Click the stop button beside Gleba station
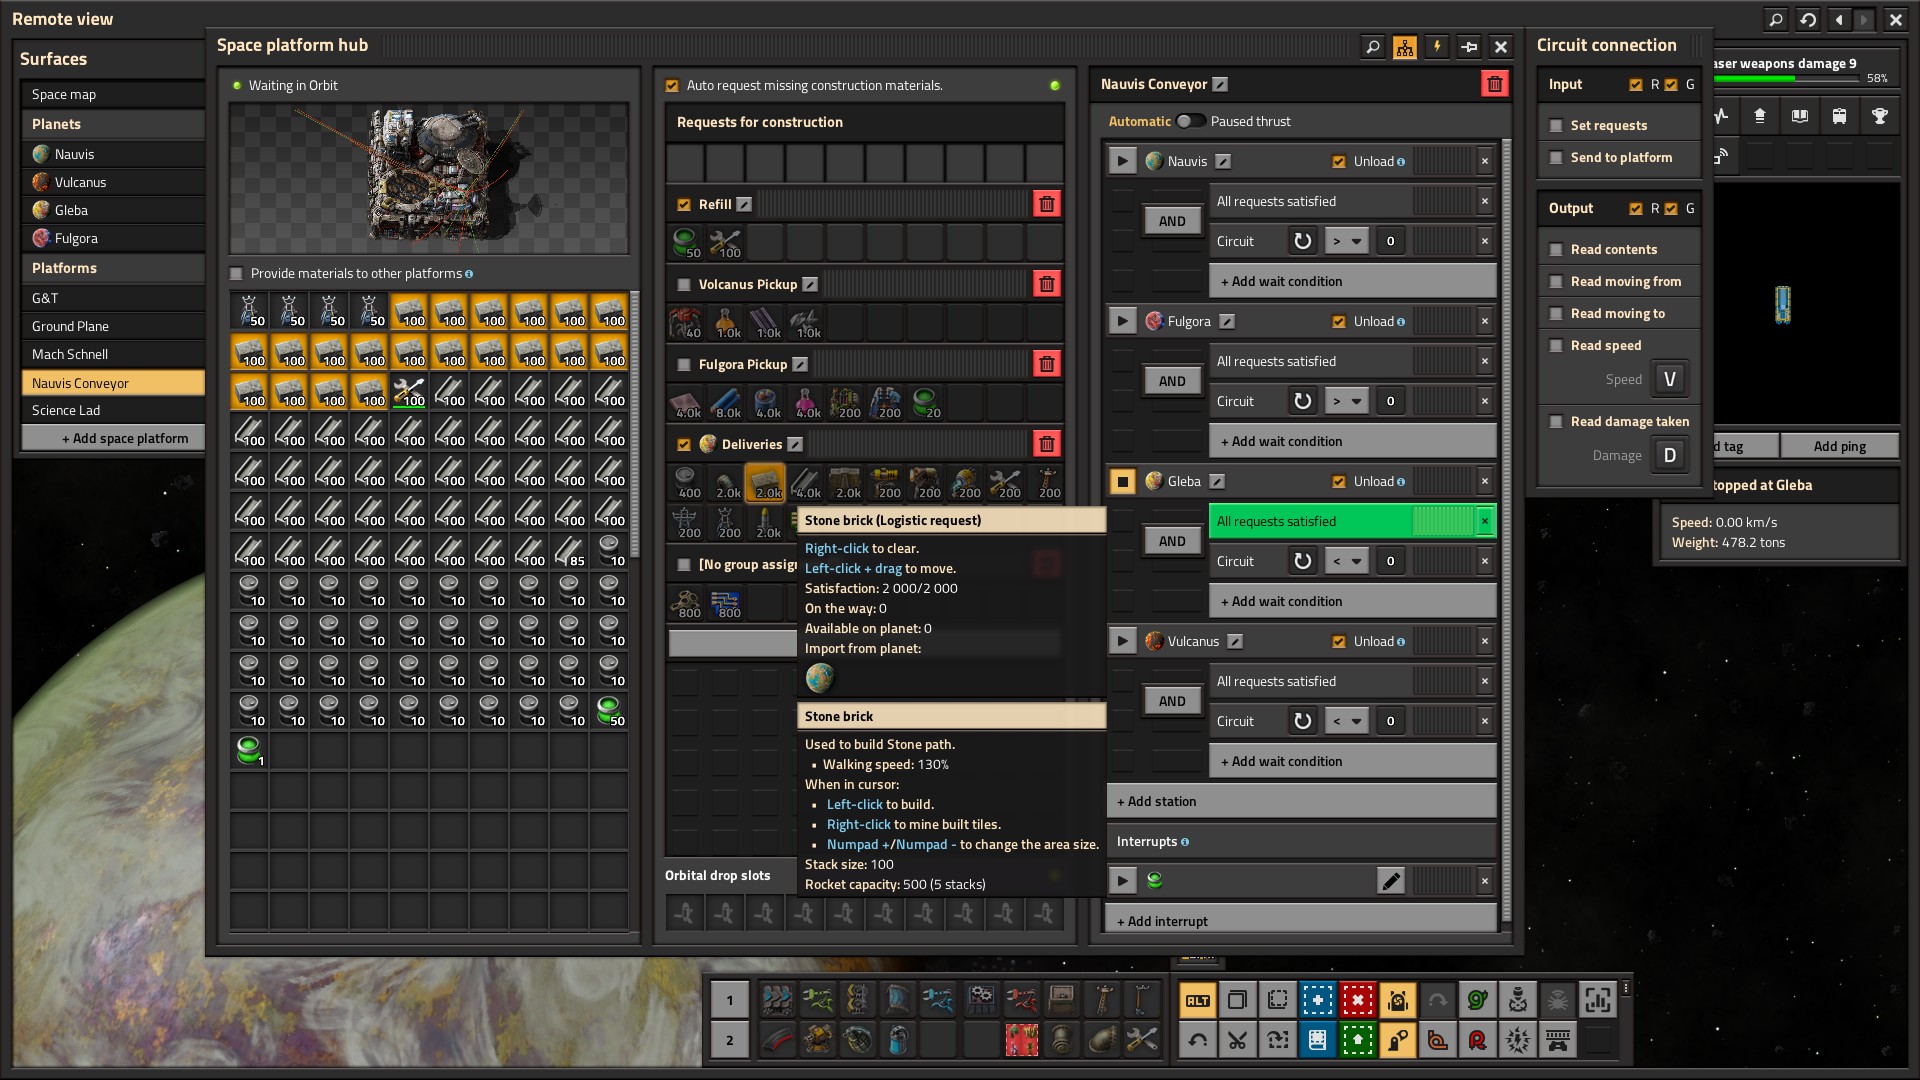1920x1080 pixels. click(x=1123, y=481)
